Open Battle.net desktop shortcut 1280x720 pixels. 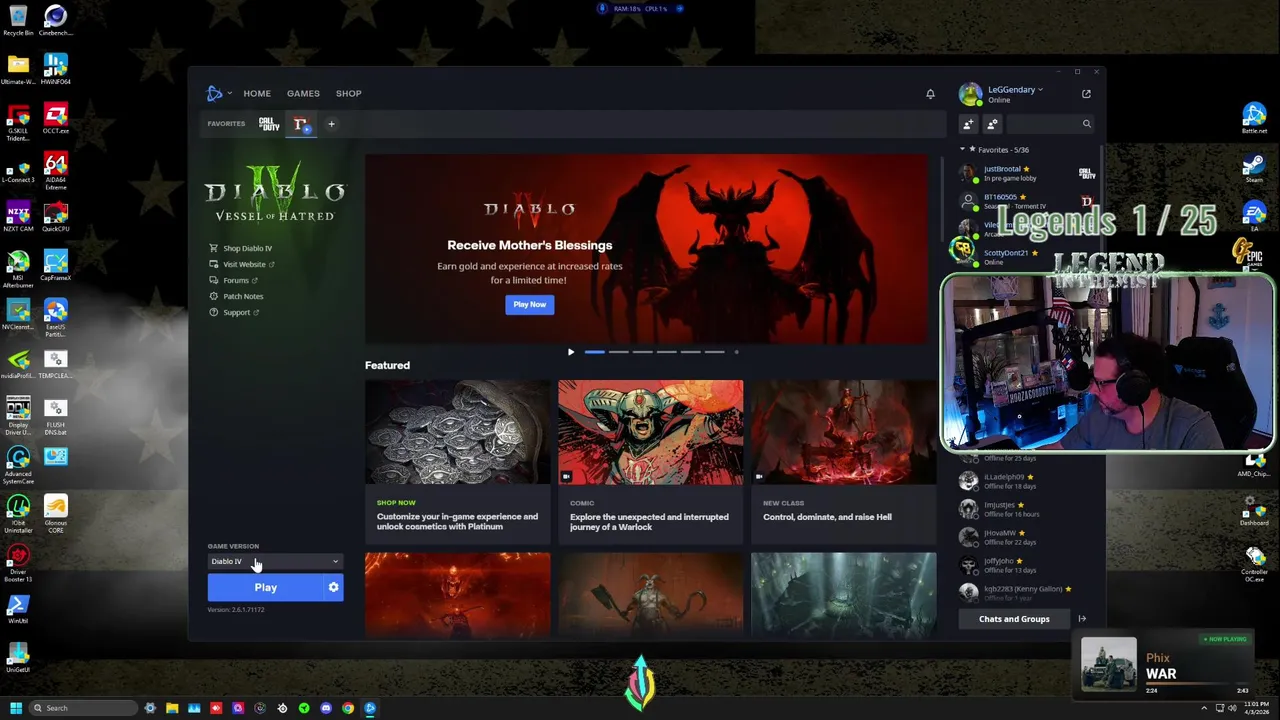(x=1254, y=117)
